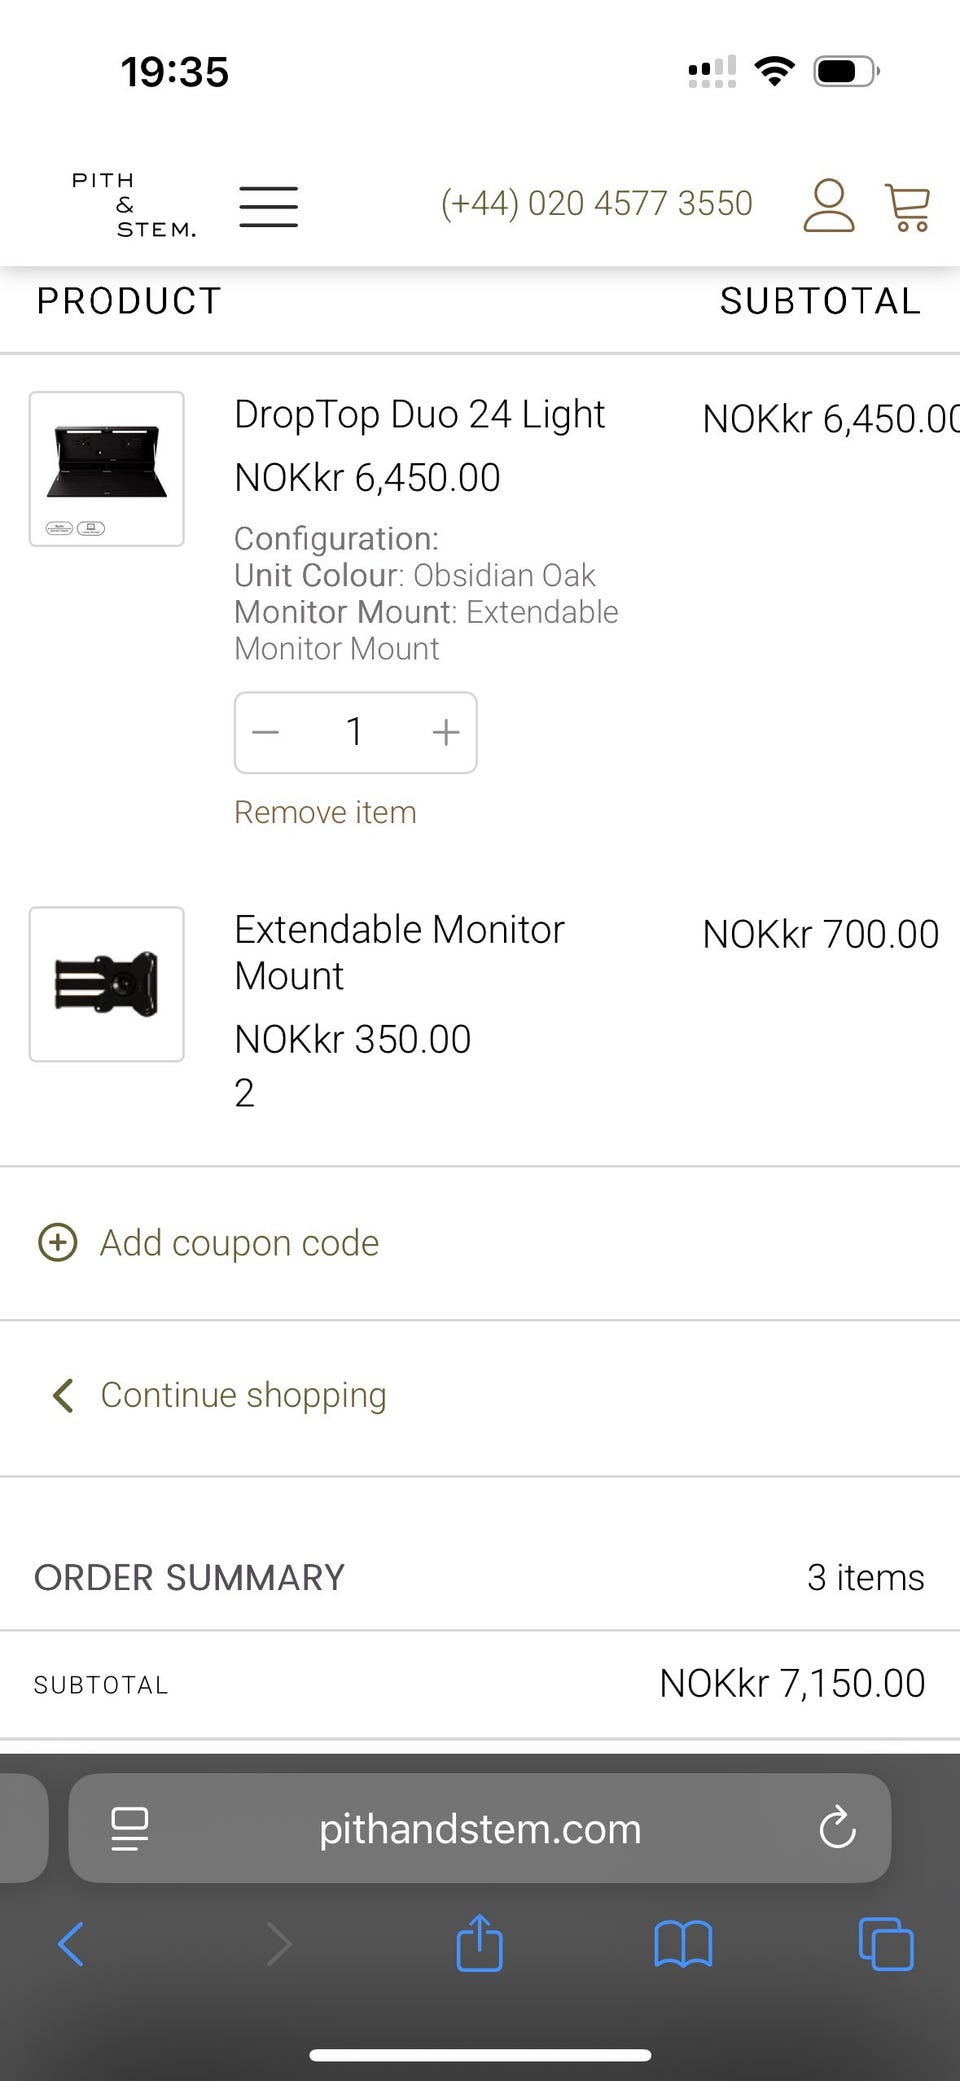This screenshot has height=2081, width=960.
Task: Reload the page in Safari
Action: [x=837, y=1829]
